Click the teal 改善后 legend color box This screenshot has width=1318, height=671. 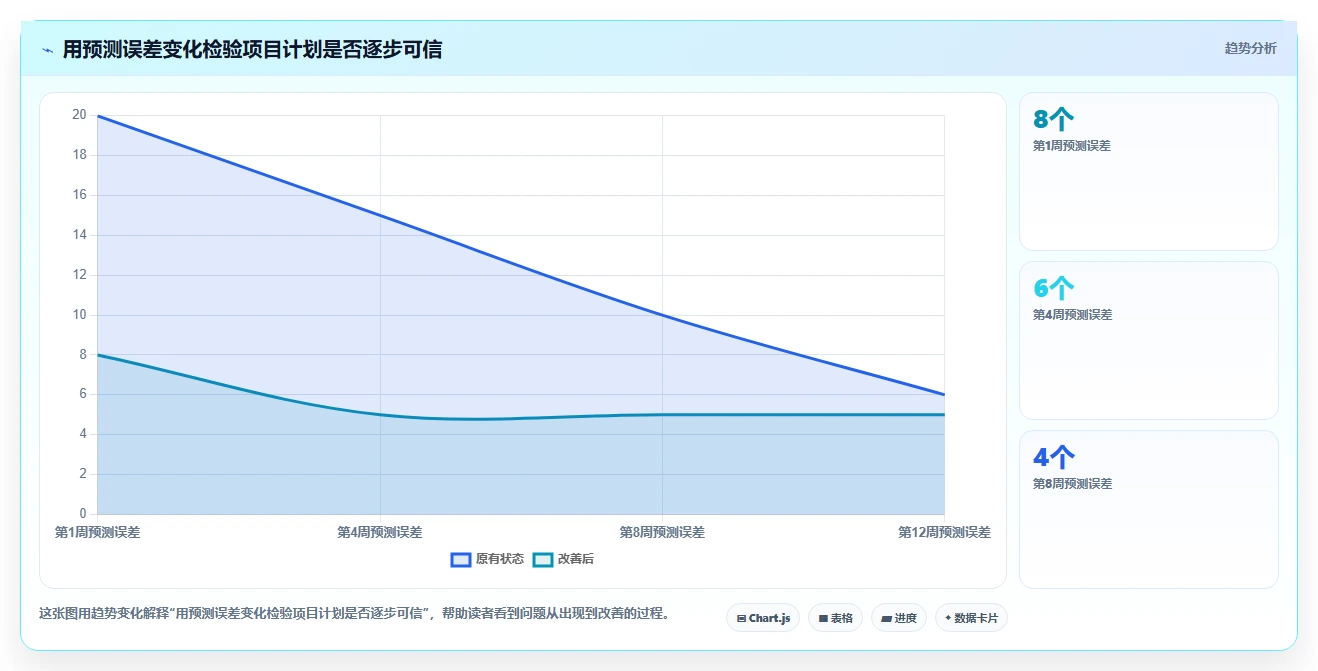[x=542, y=559]
